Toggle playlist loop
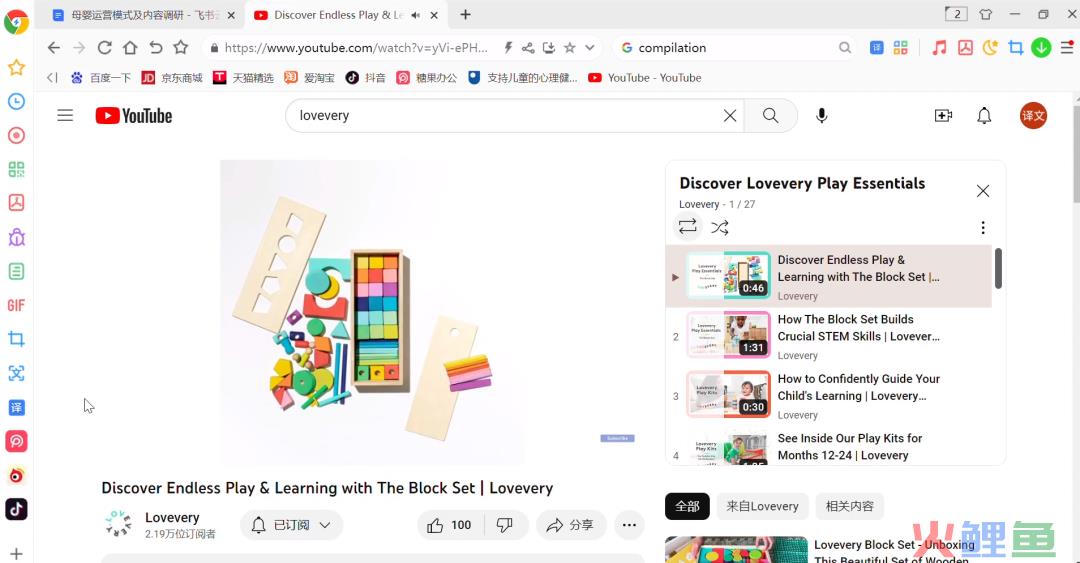The height and width of the screenshot is (563, 1080). (x=687, y=227)
